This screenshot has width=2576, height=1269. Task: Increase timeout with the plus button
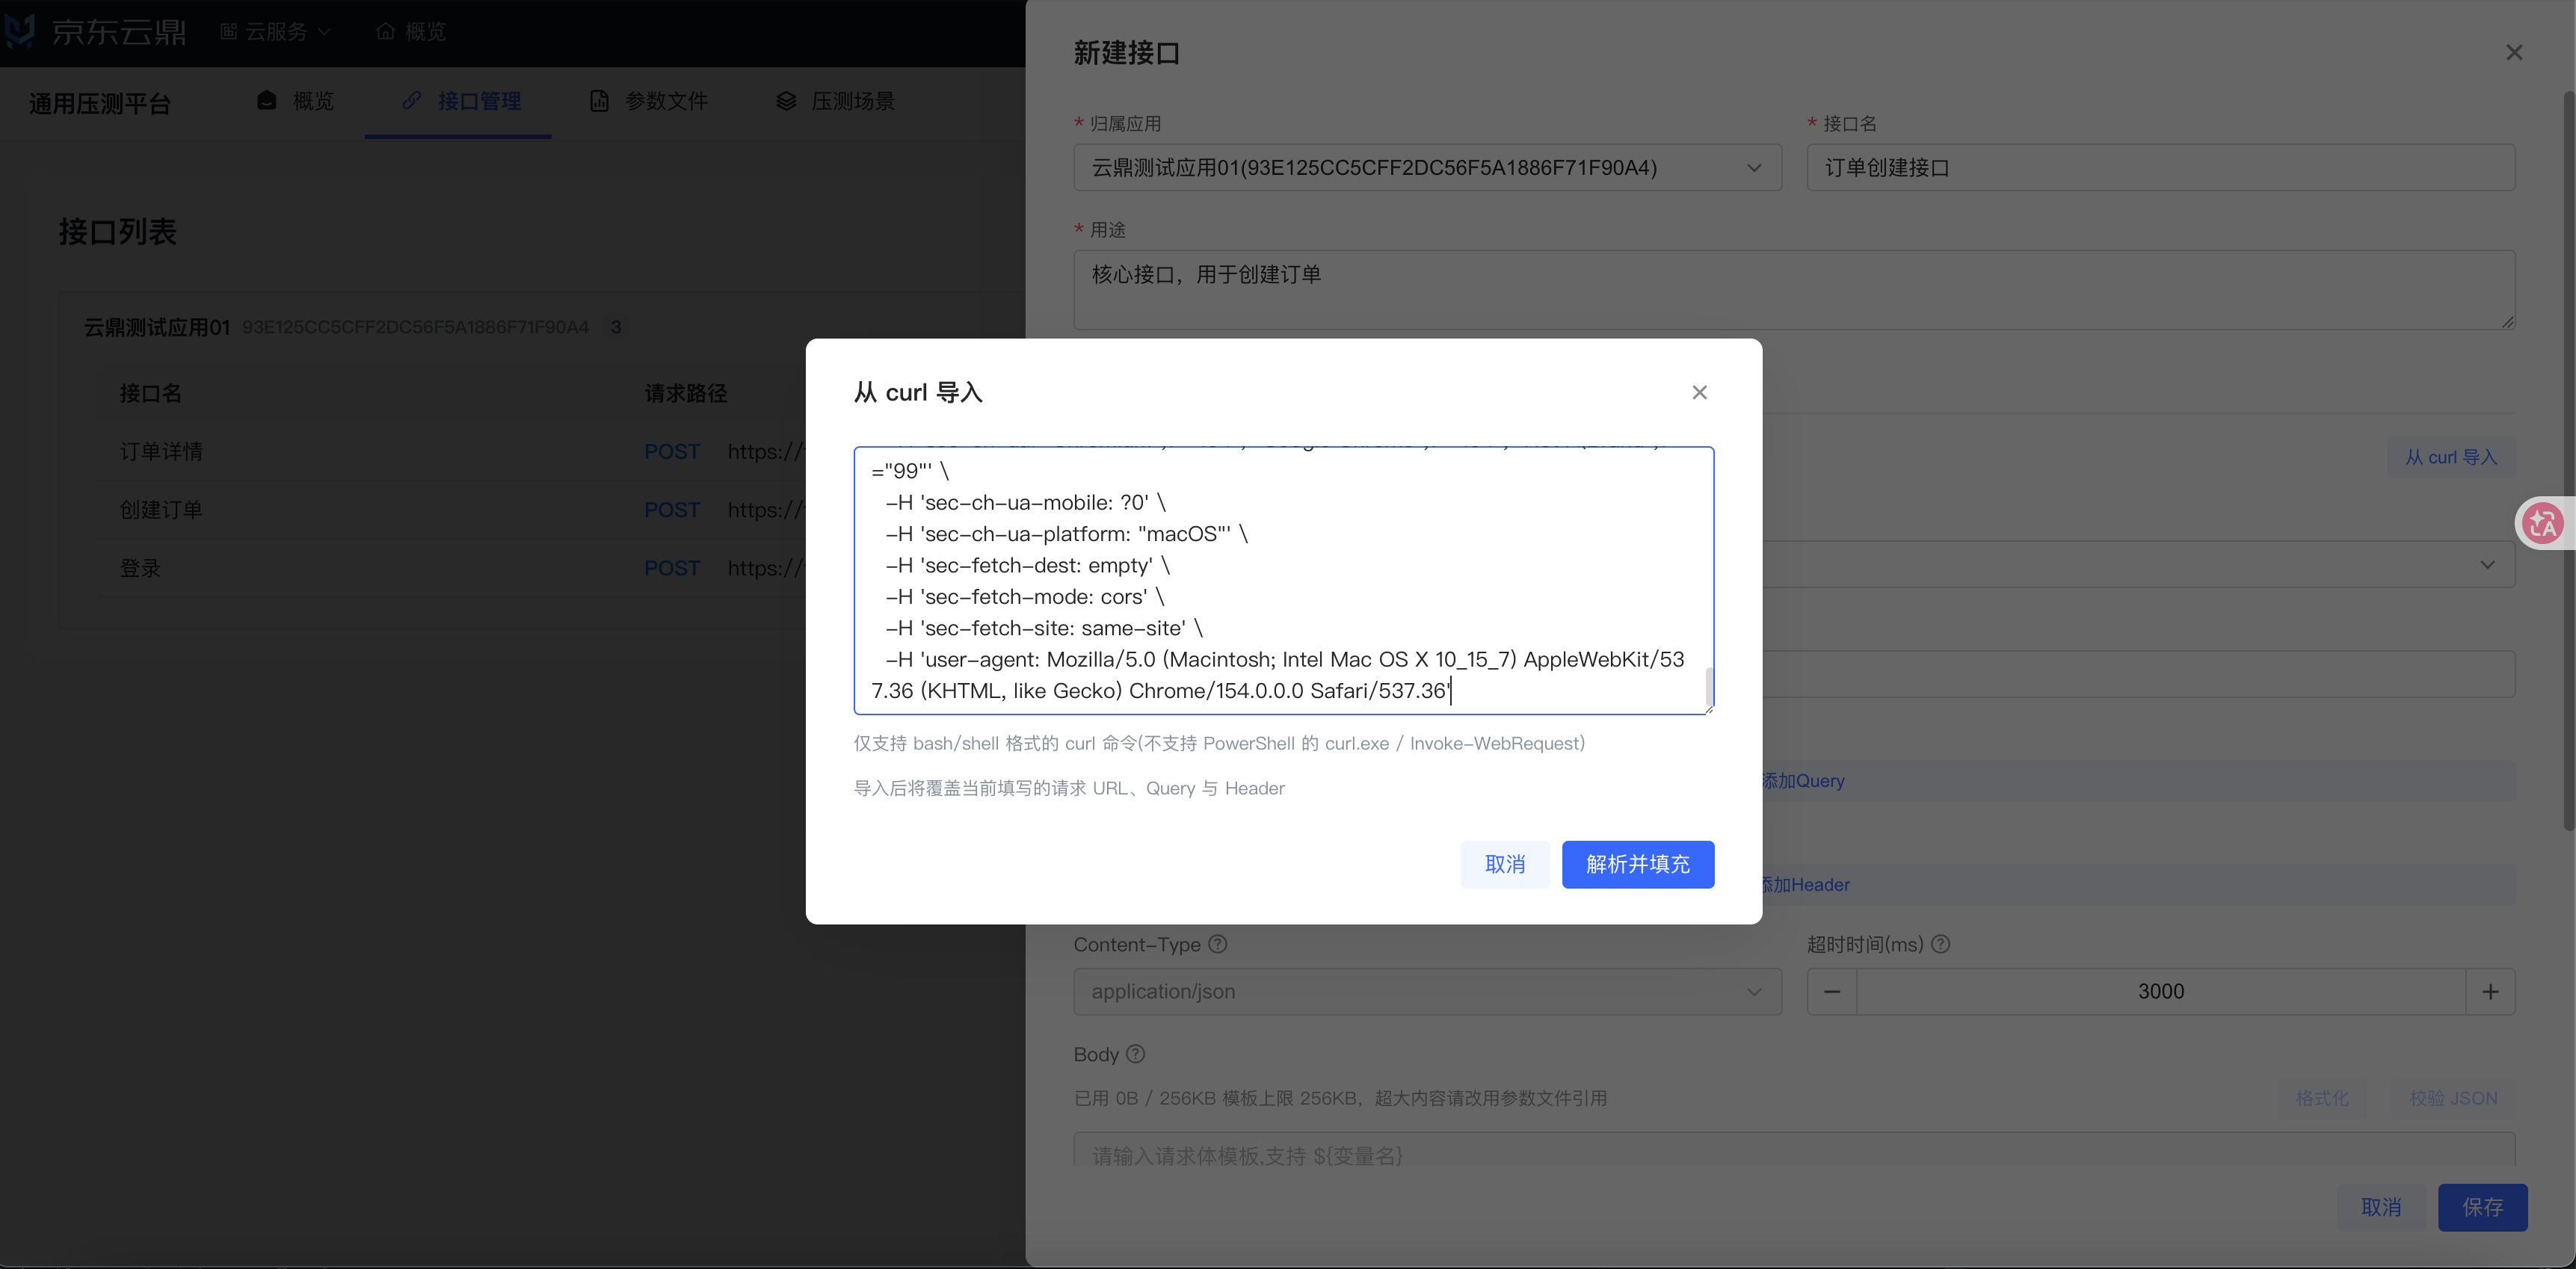[2490, 992]
